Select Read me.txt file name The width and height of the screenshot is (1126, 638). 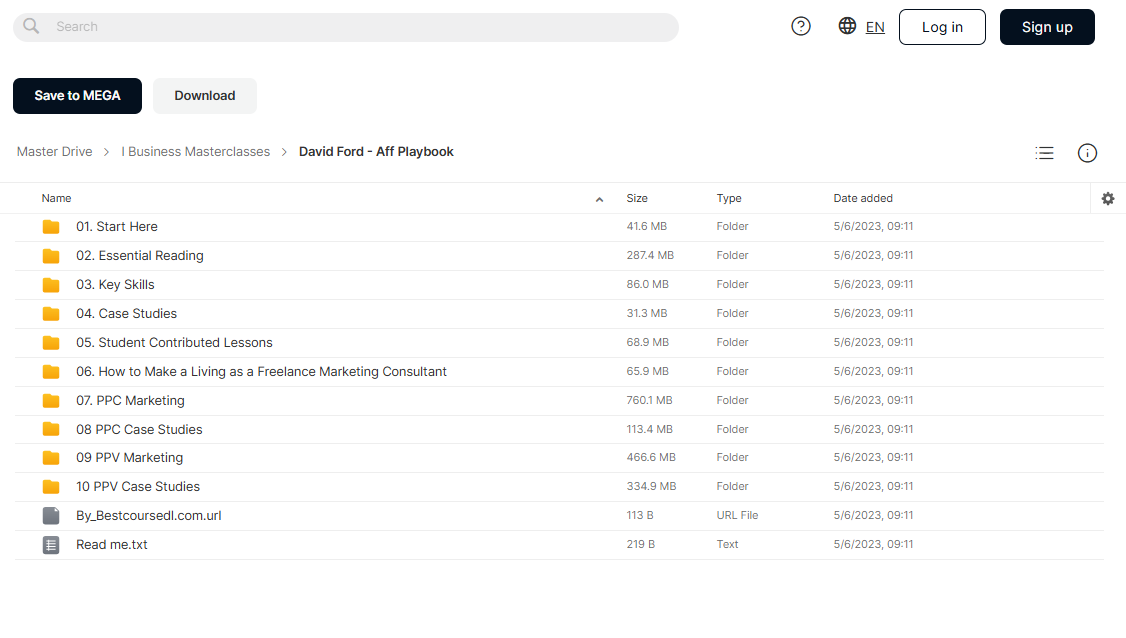tap(112, 545)
